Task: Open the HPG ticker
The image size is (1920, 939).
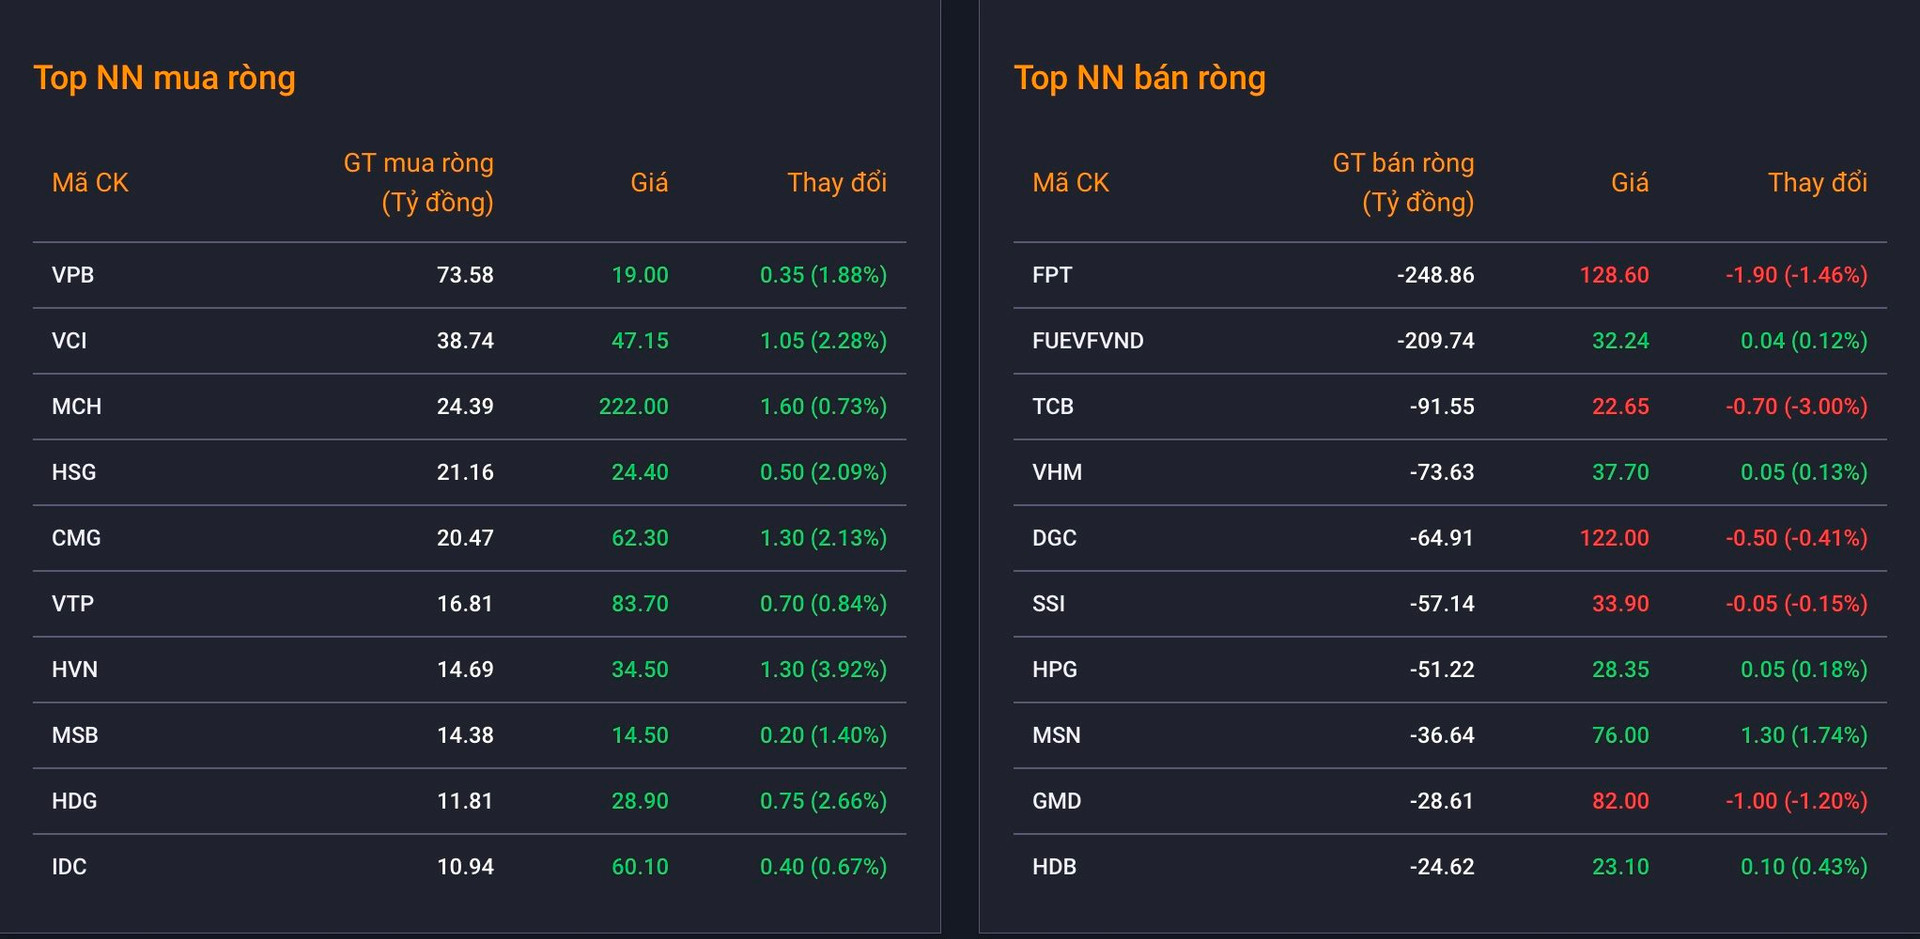Action: tap(1055, 670)
